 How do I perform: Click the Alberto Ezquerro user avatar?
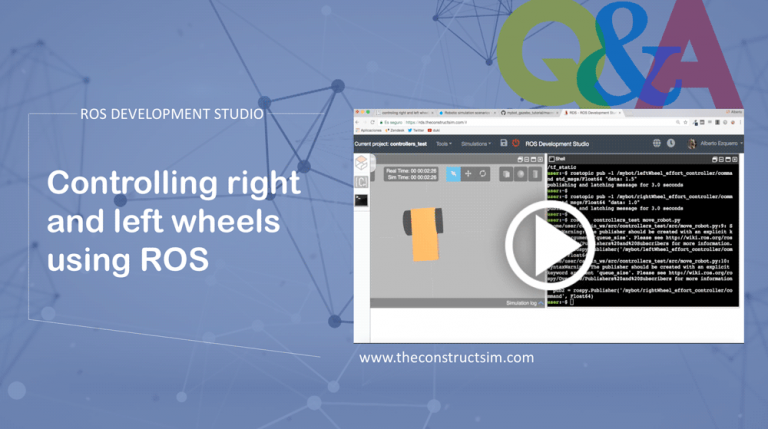(692, 143)
